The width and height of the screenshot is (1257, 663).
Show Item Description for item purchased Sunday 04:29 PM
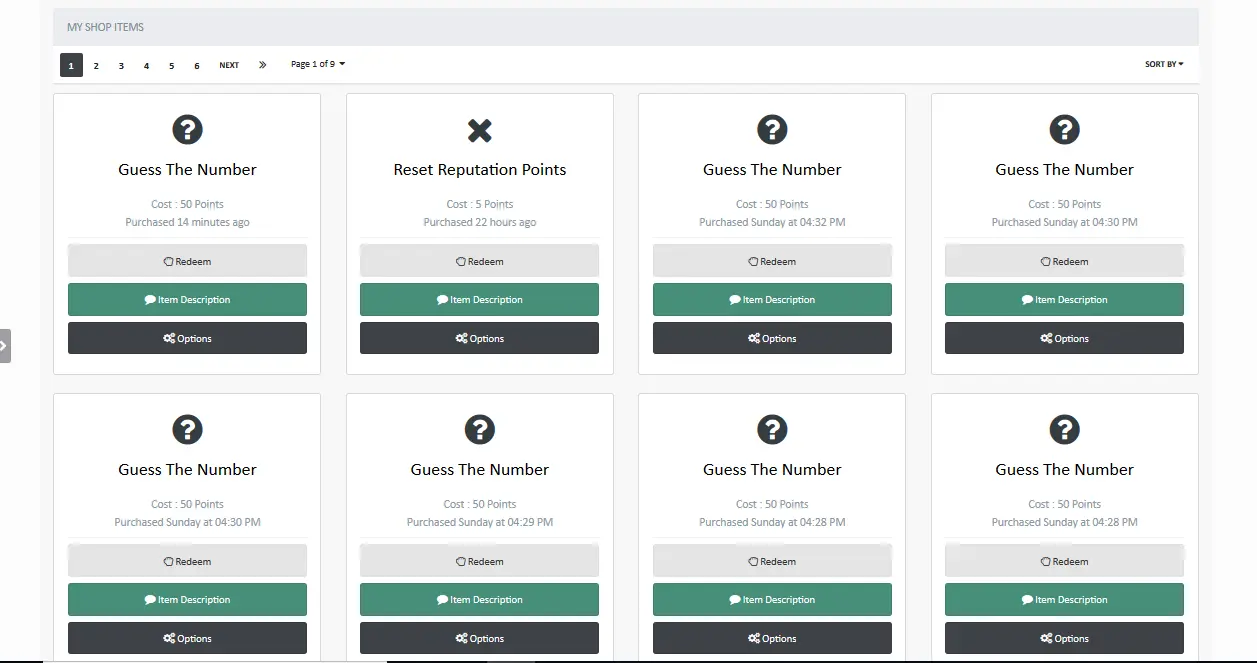pyautogui.click(x=479, y=600)
